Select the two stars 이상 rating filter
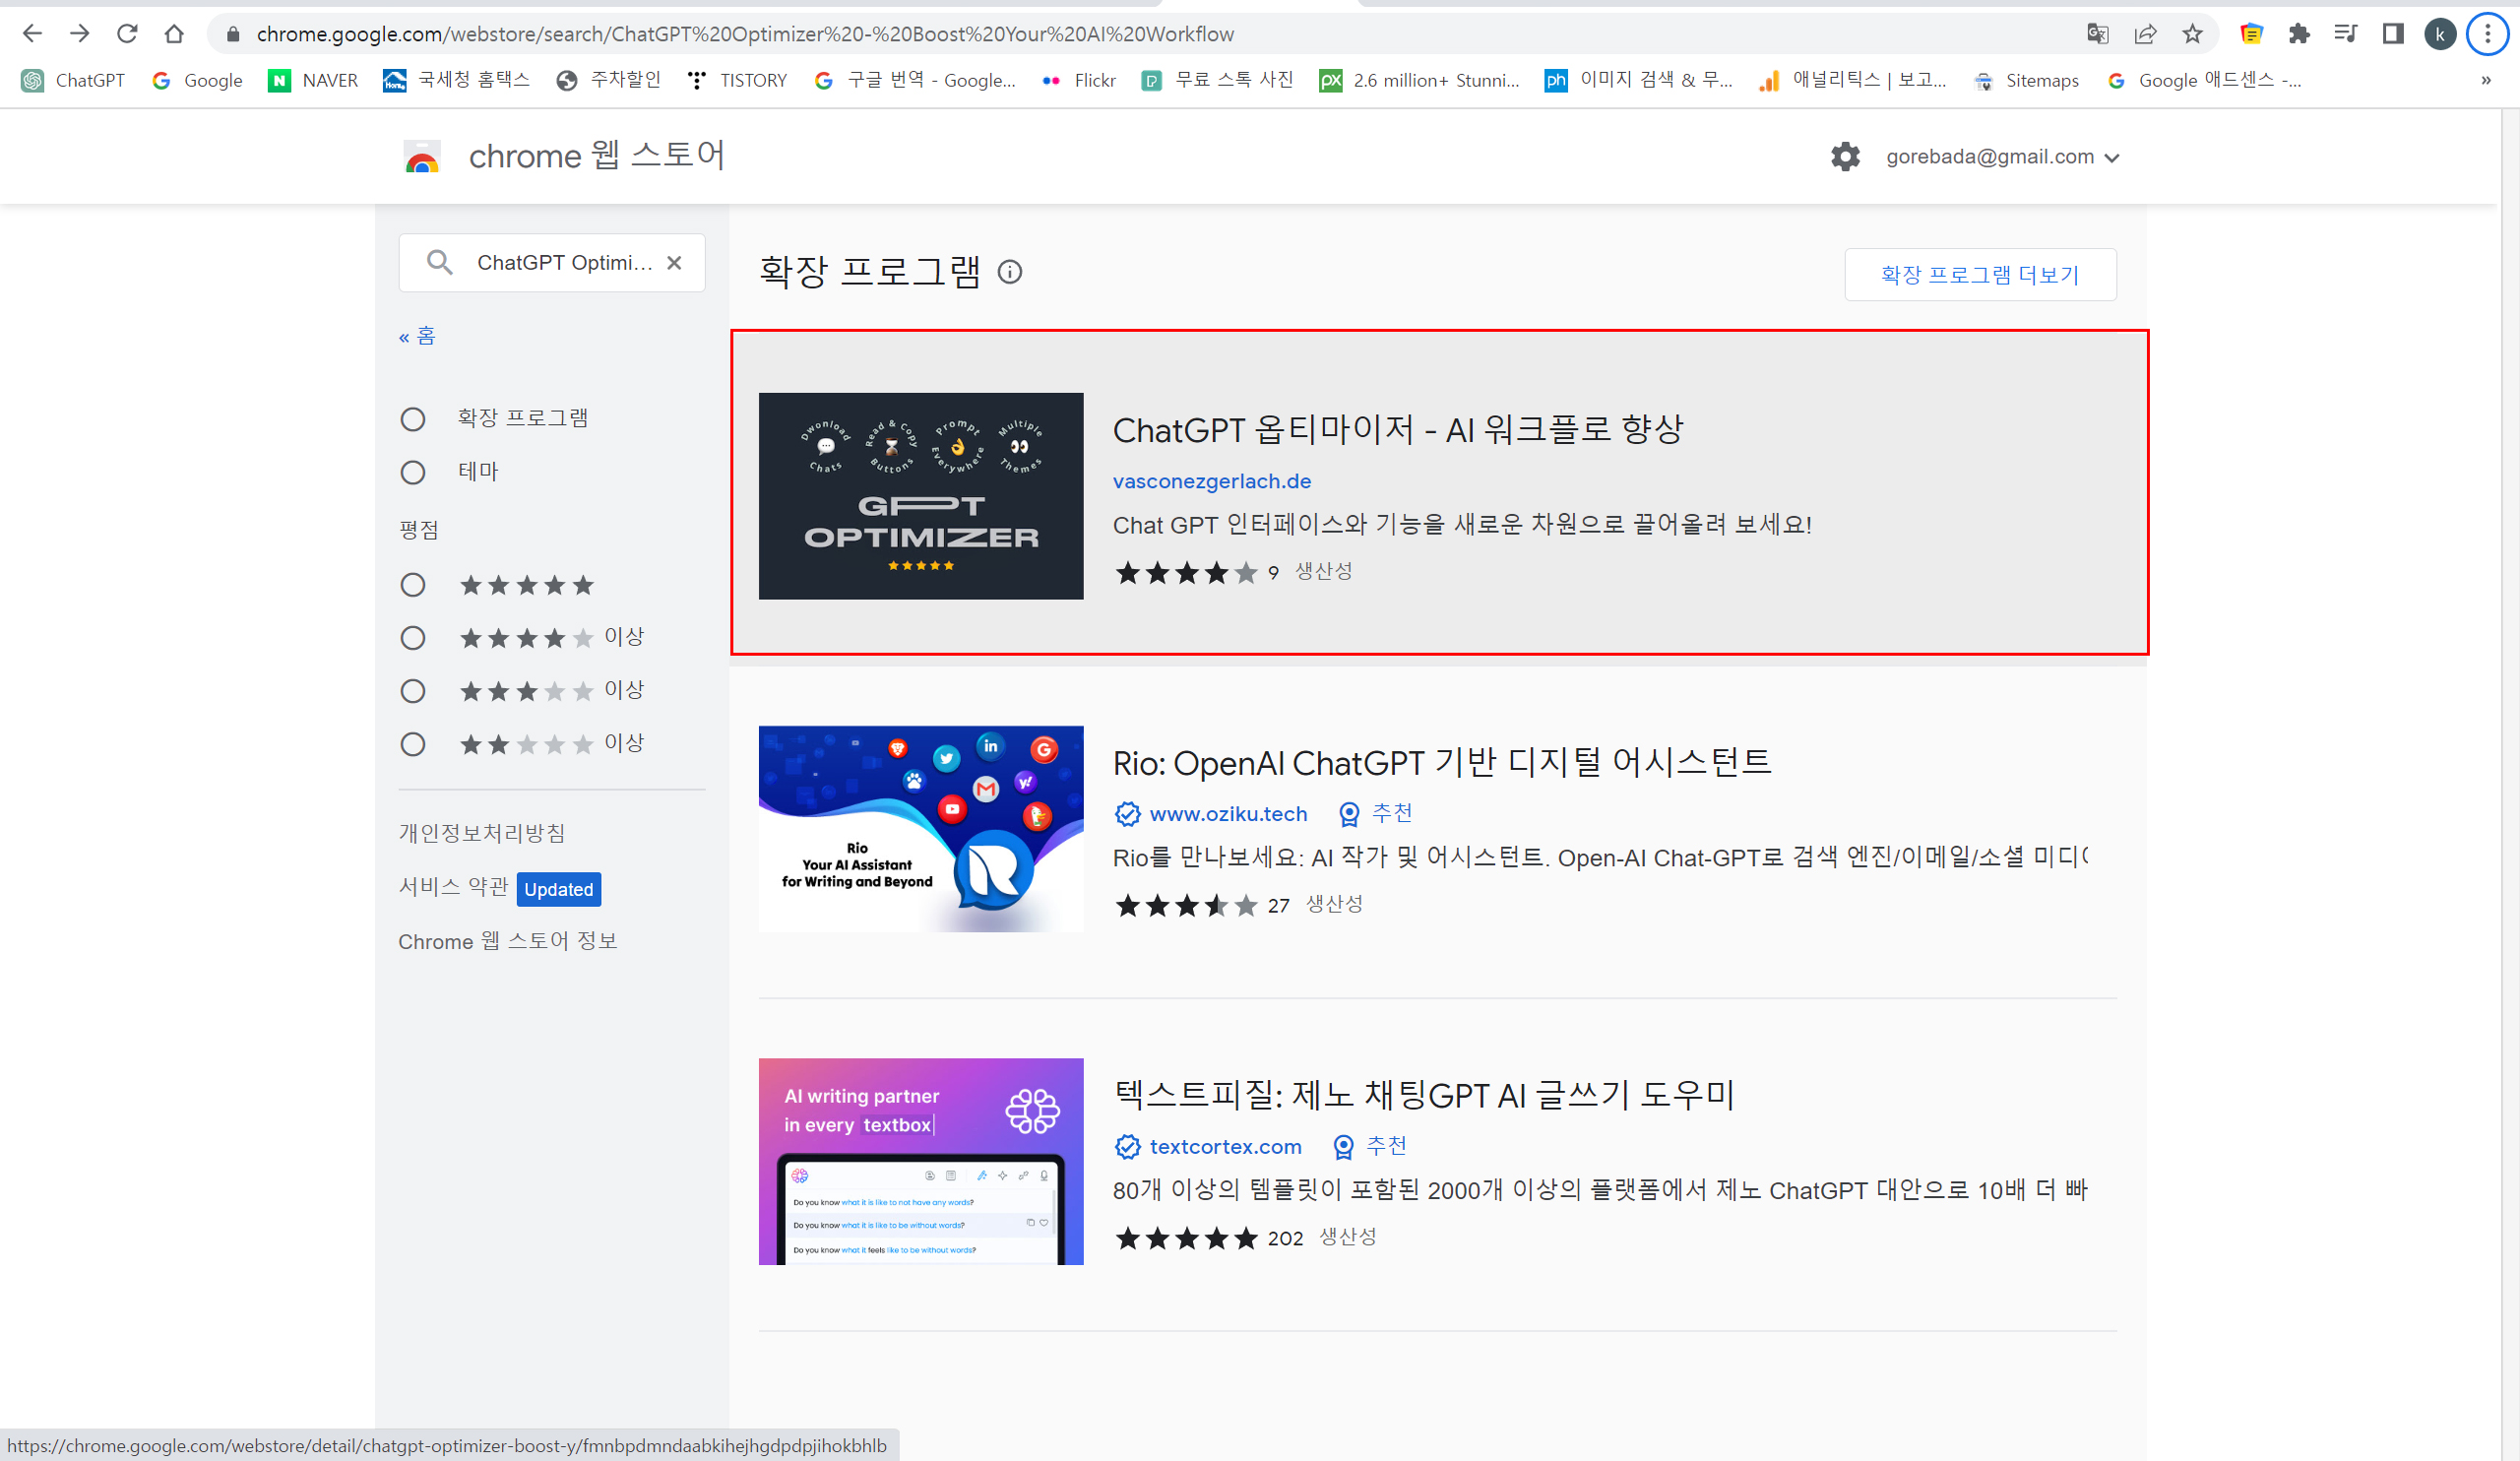This screenshot has height=1461, width=2520. point(413,744)
